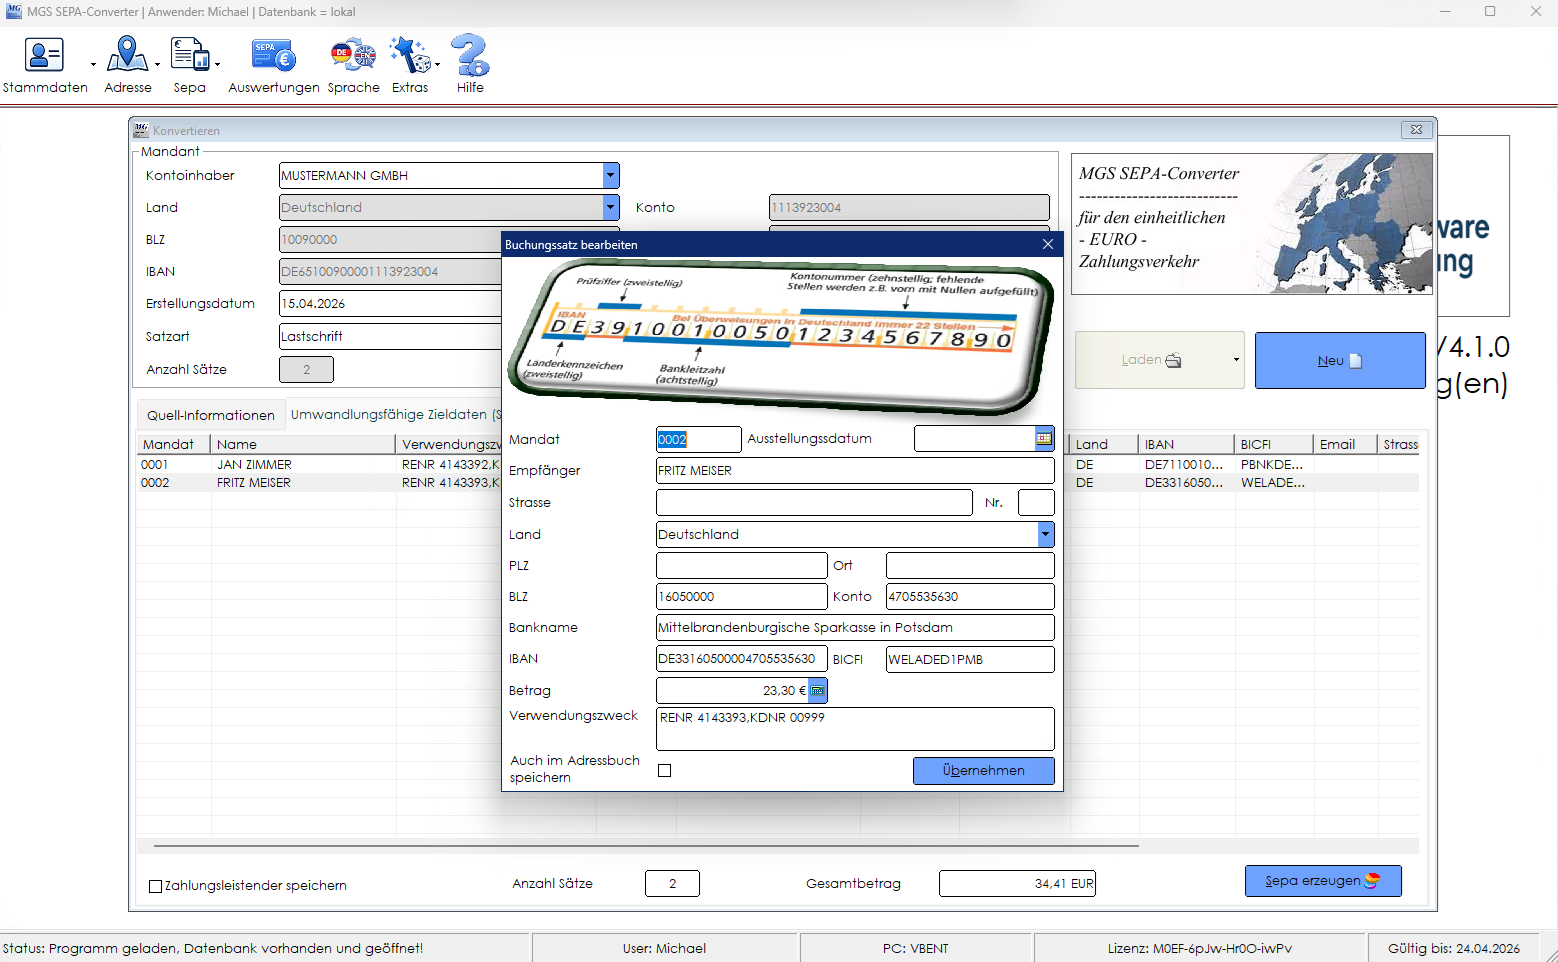Click the Hilfe question mark icon

pos(470,54)
